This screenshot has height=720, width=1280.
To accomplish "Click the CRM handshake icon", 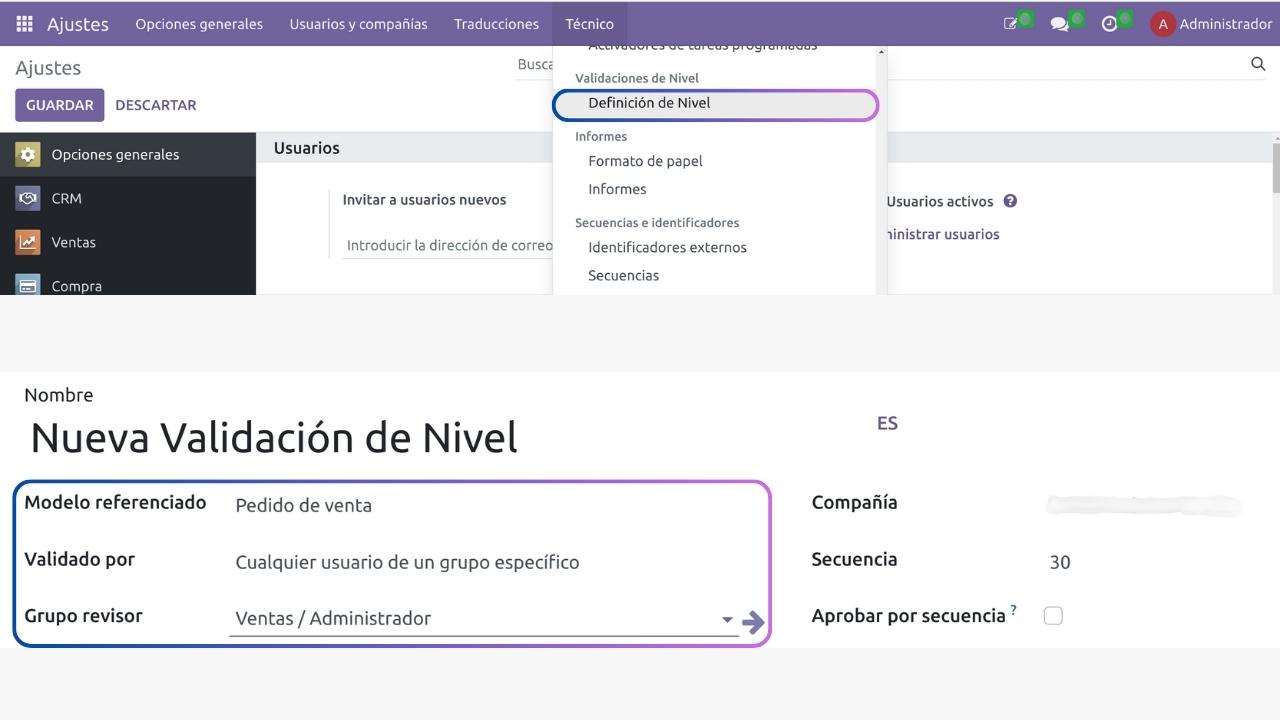I will 28,198.
